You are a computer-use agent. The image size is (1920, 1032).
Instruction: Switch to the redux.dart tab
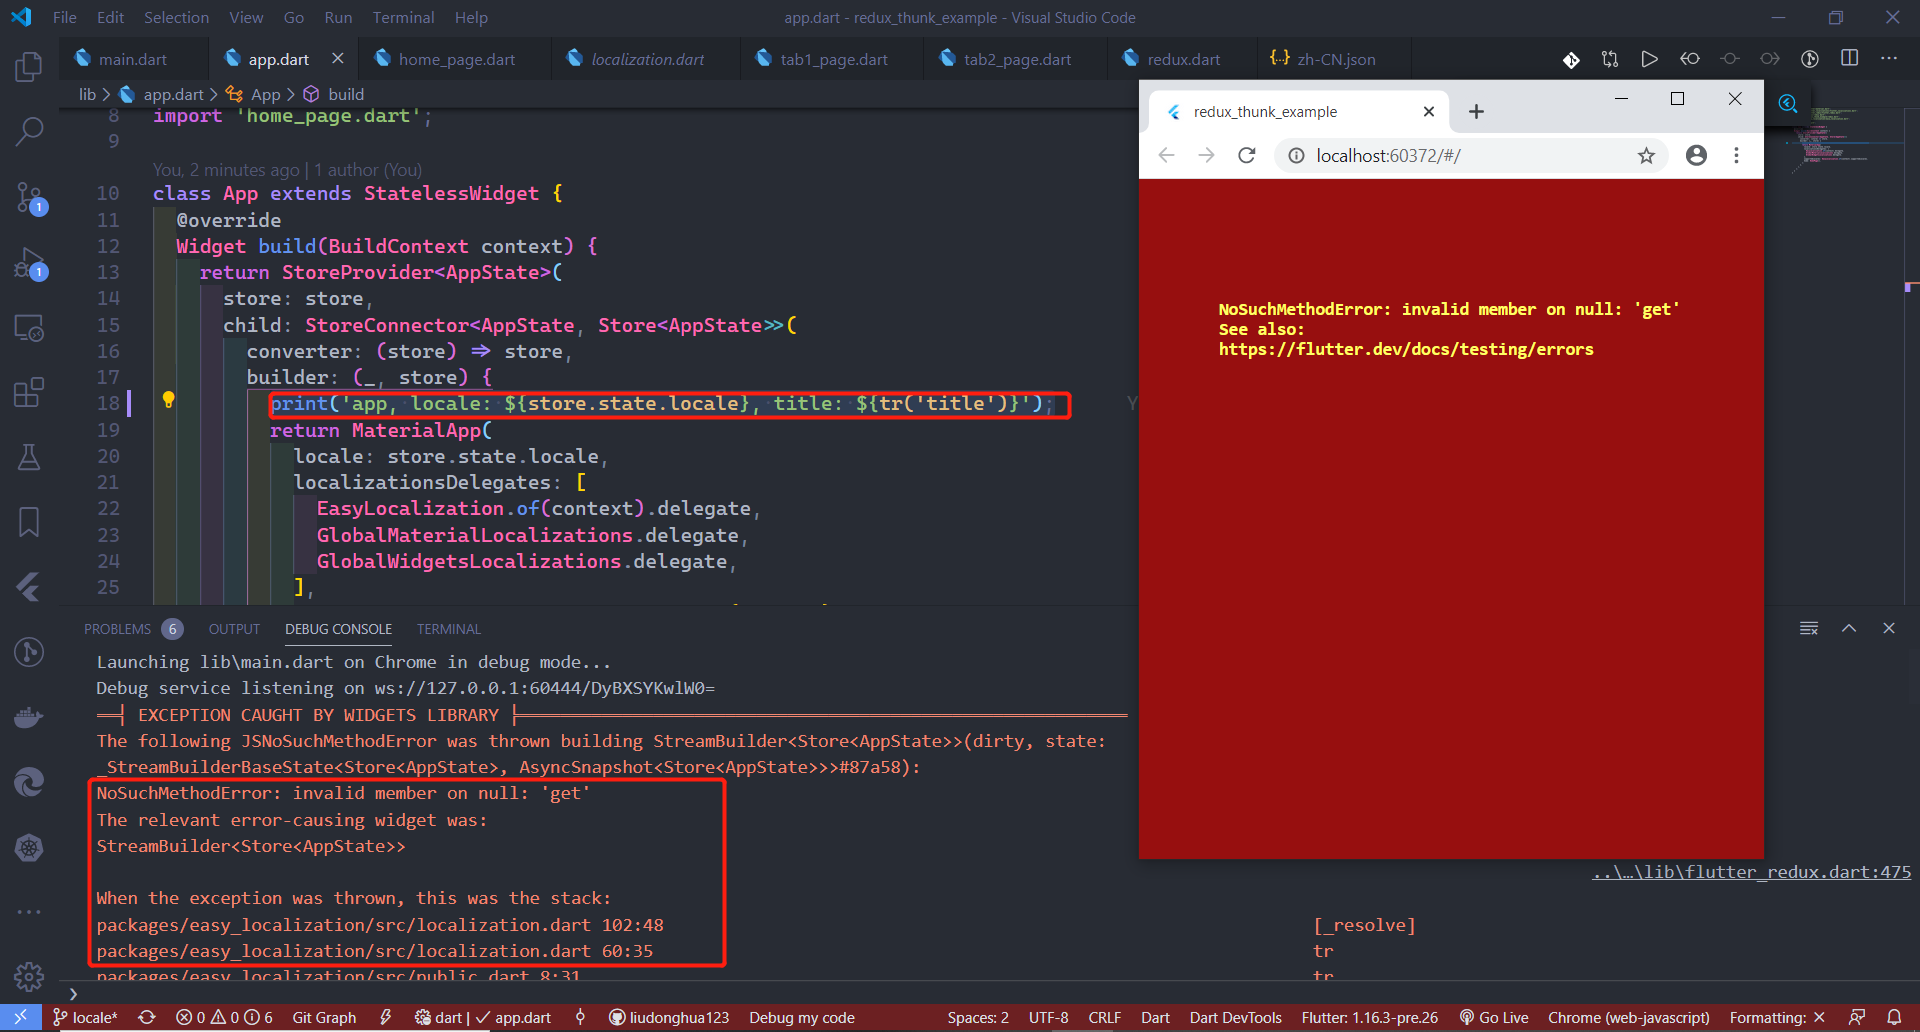click(x=1182, y=59)
